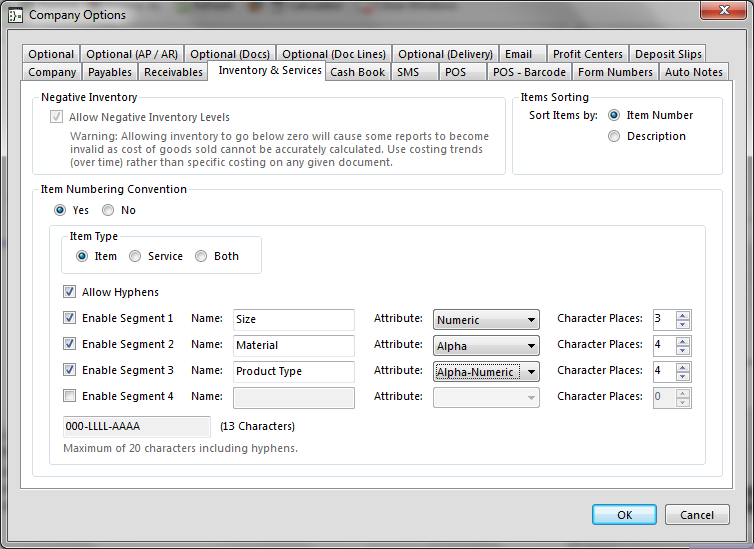The image size is (754, 549).
Task: Click the Segment 3 name field Product Type
Action: (293, 371)
